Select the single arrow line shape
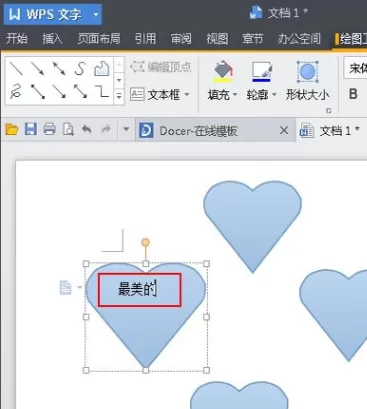 [x=37, y=69]
